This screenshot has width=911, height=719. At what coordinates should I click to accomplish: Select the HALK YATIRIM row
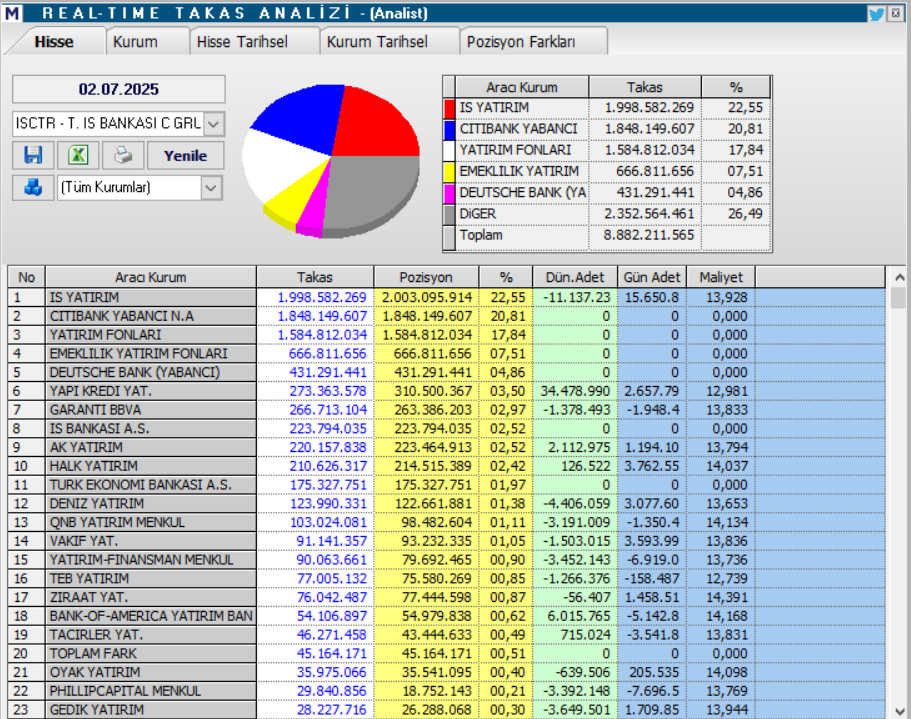[446, 466]
